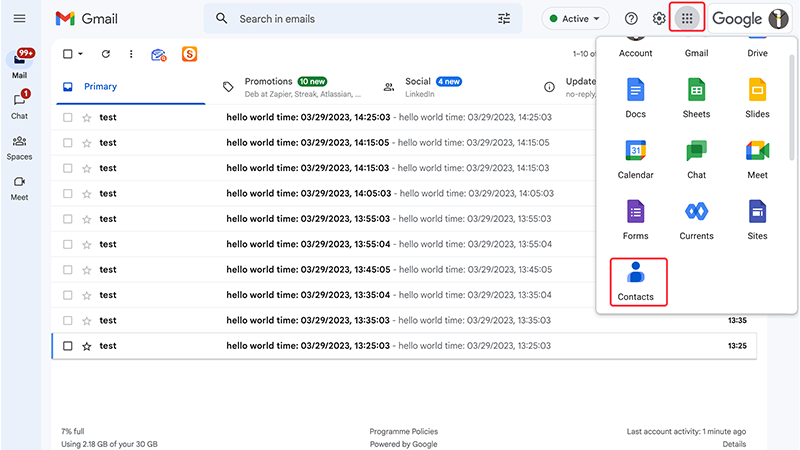Expand the select-all dropdown arrow
The image size is (800, 450).
pyautogui.click(x=81, y=54)
